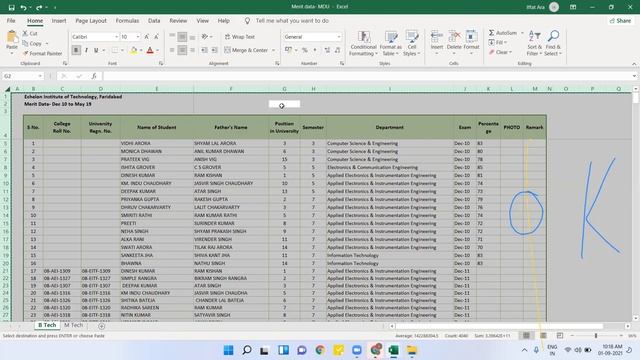Image resolution: width=640 pixels, height=360 pixels.
Task: Copy the selection using Copy button
Action: click(32, 43)
